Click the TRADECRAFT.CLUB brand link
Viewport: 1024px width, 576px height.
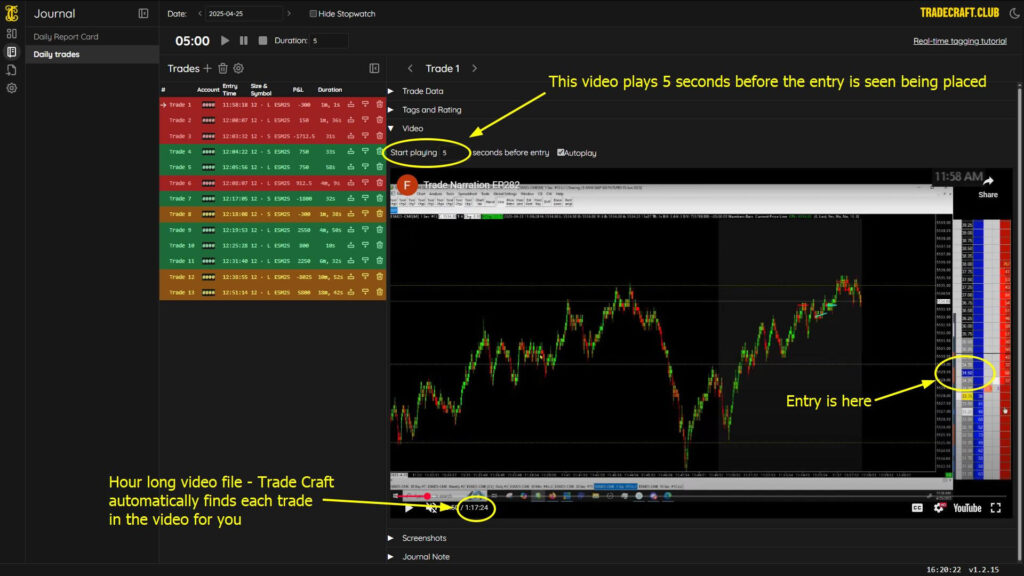959,13
